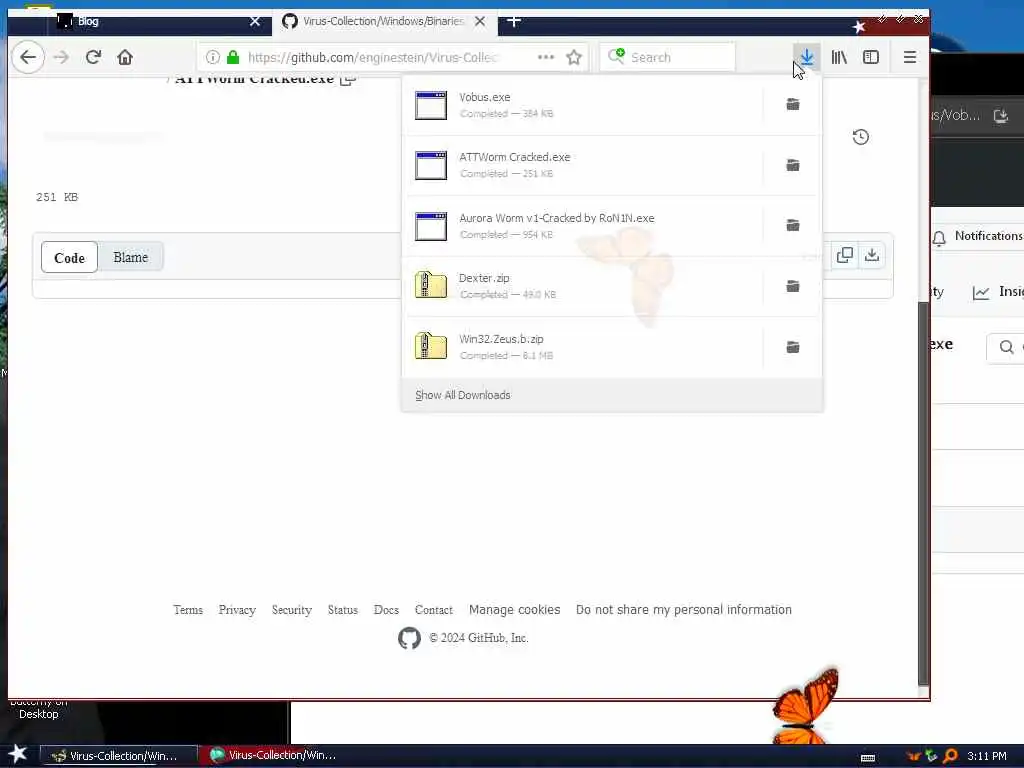The image size is (1024, 768).
Task: Open the Dexter.zip download entry
Action: click(x=581, y=286)
